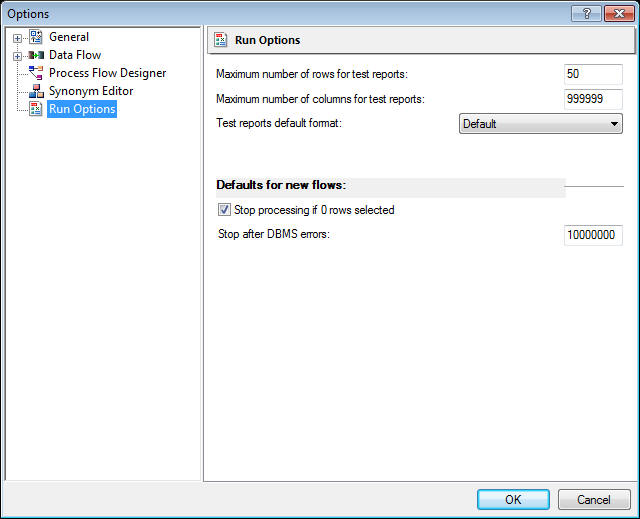Click the 'Test reports default format' label
The height and width of the screenshot is (519, 640).
pyautogui.click(x=279, y=123)
